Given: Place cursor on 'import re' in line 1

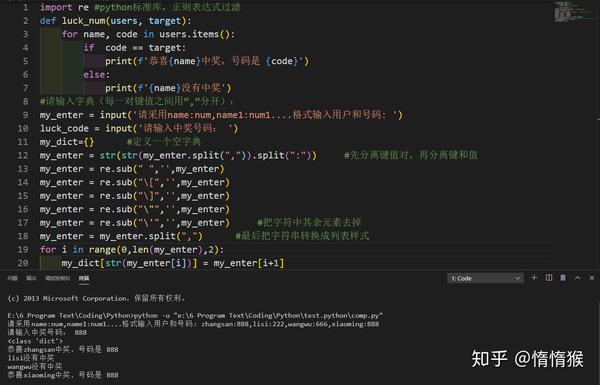Looking at the screenshot, I should (64, 7).
